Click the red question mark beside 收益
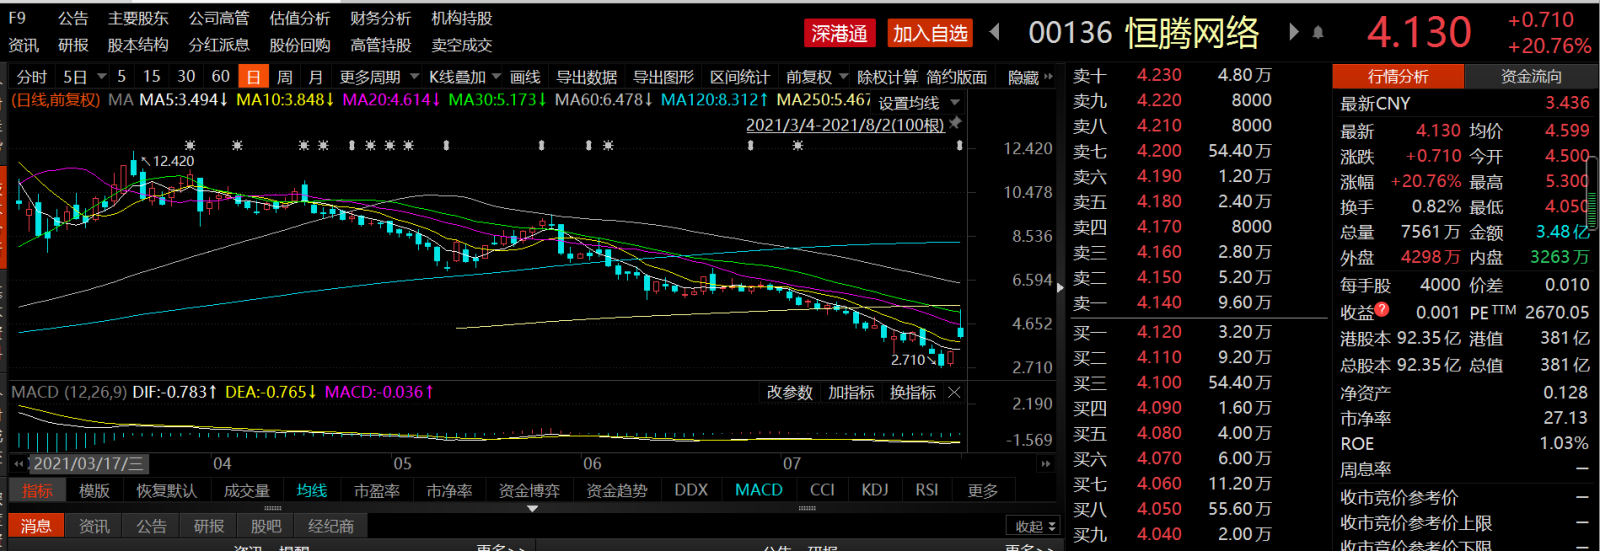 (x=1382, y=309)
